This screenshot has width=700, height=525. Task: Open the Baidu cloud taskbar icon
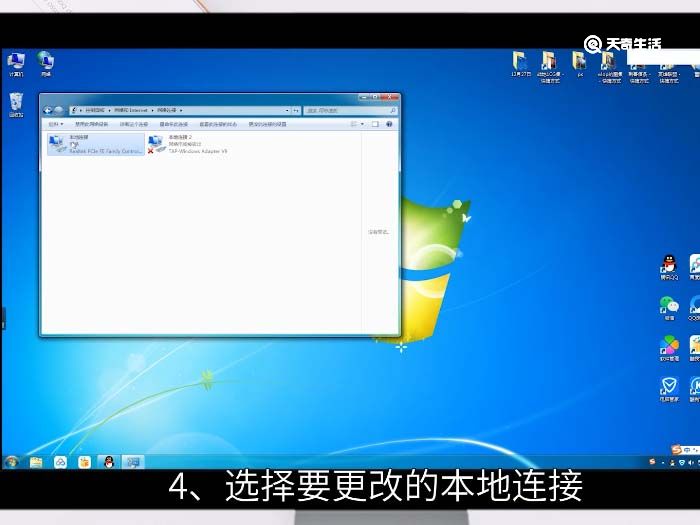click(60, 462)
